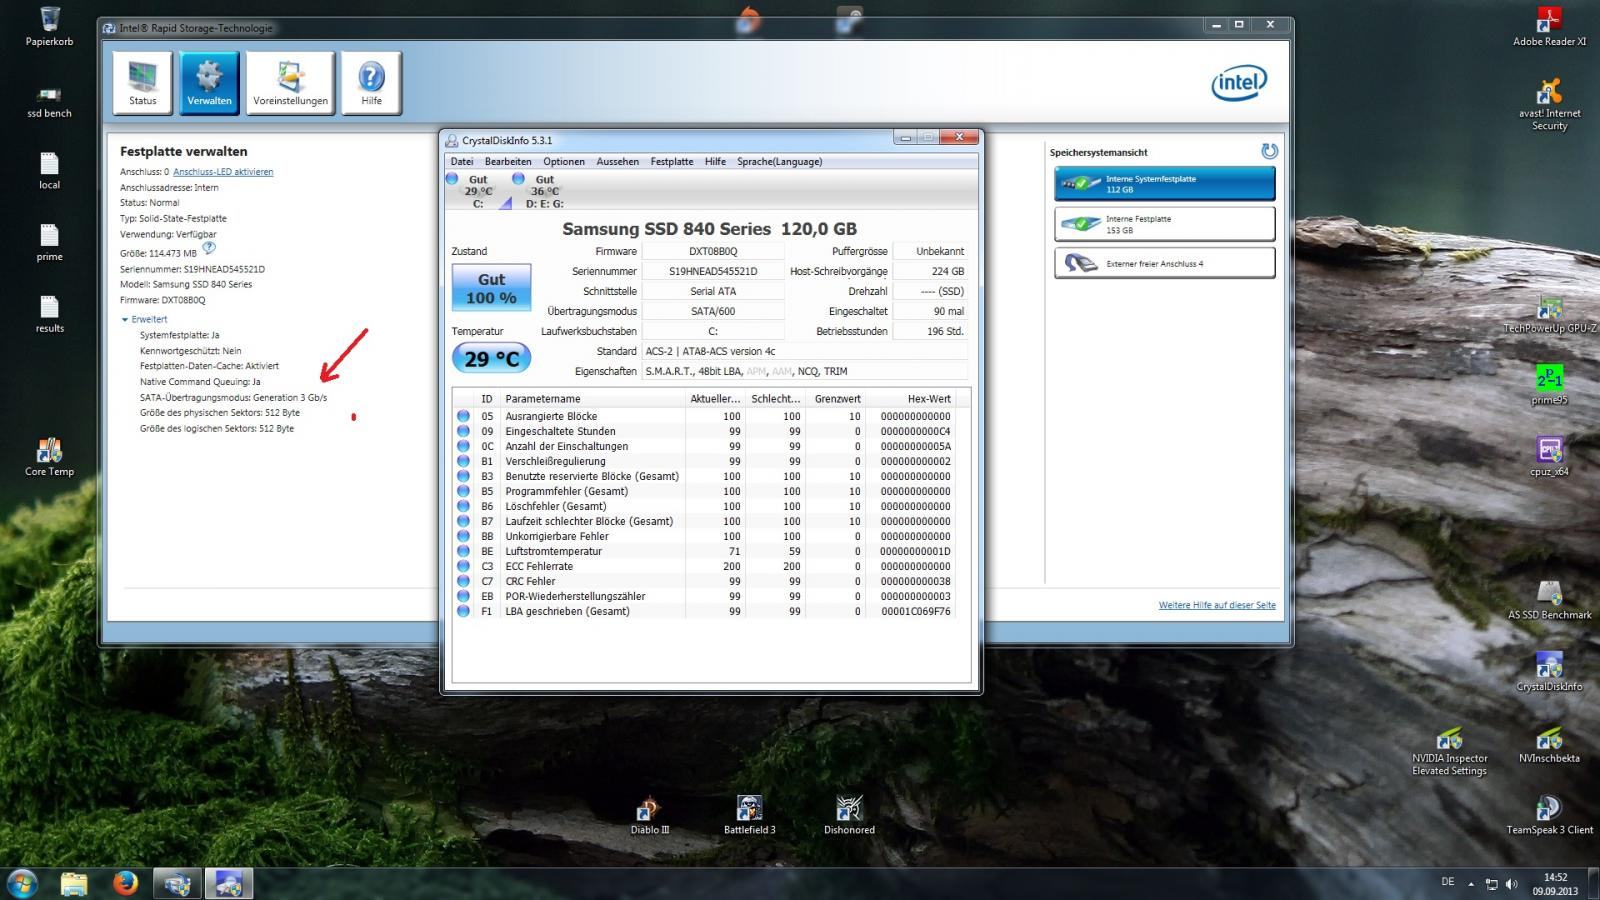Launch CrystalDiskInfo desktop shortcut
This screenshot has height=900, width=1600.
click(x=1549, y=672)
